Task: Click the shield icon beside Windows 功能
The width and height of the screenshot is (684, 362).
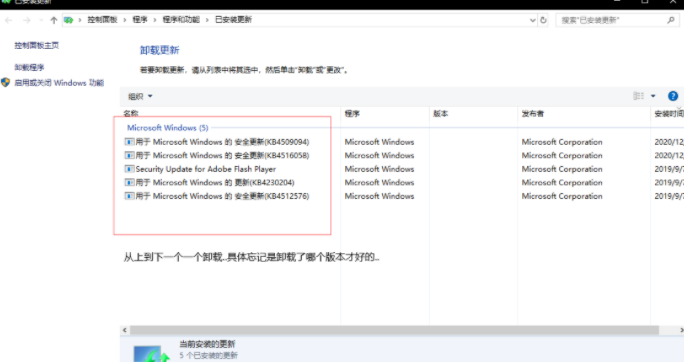Action: click(x=6, y=82)
